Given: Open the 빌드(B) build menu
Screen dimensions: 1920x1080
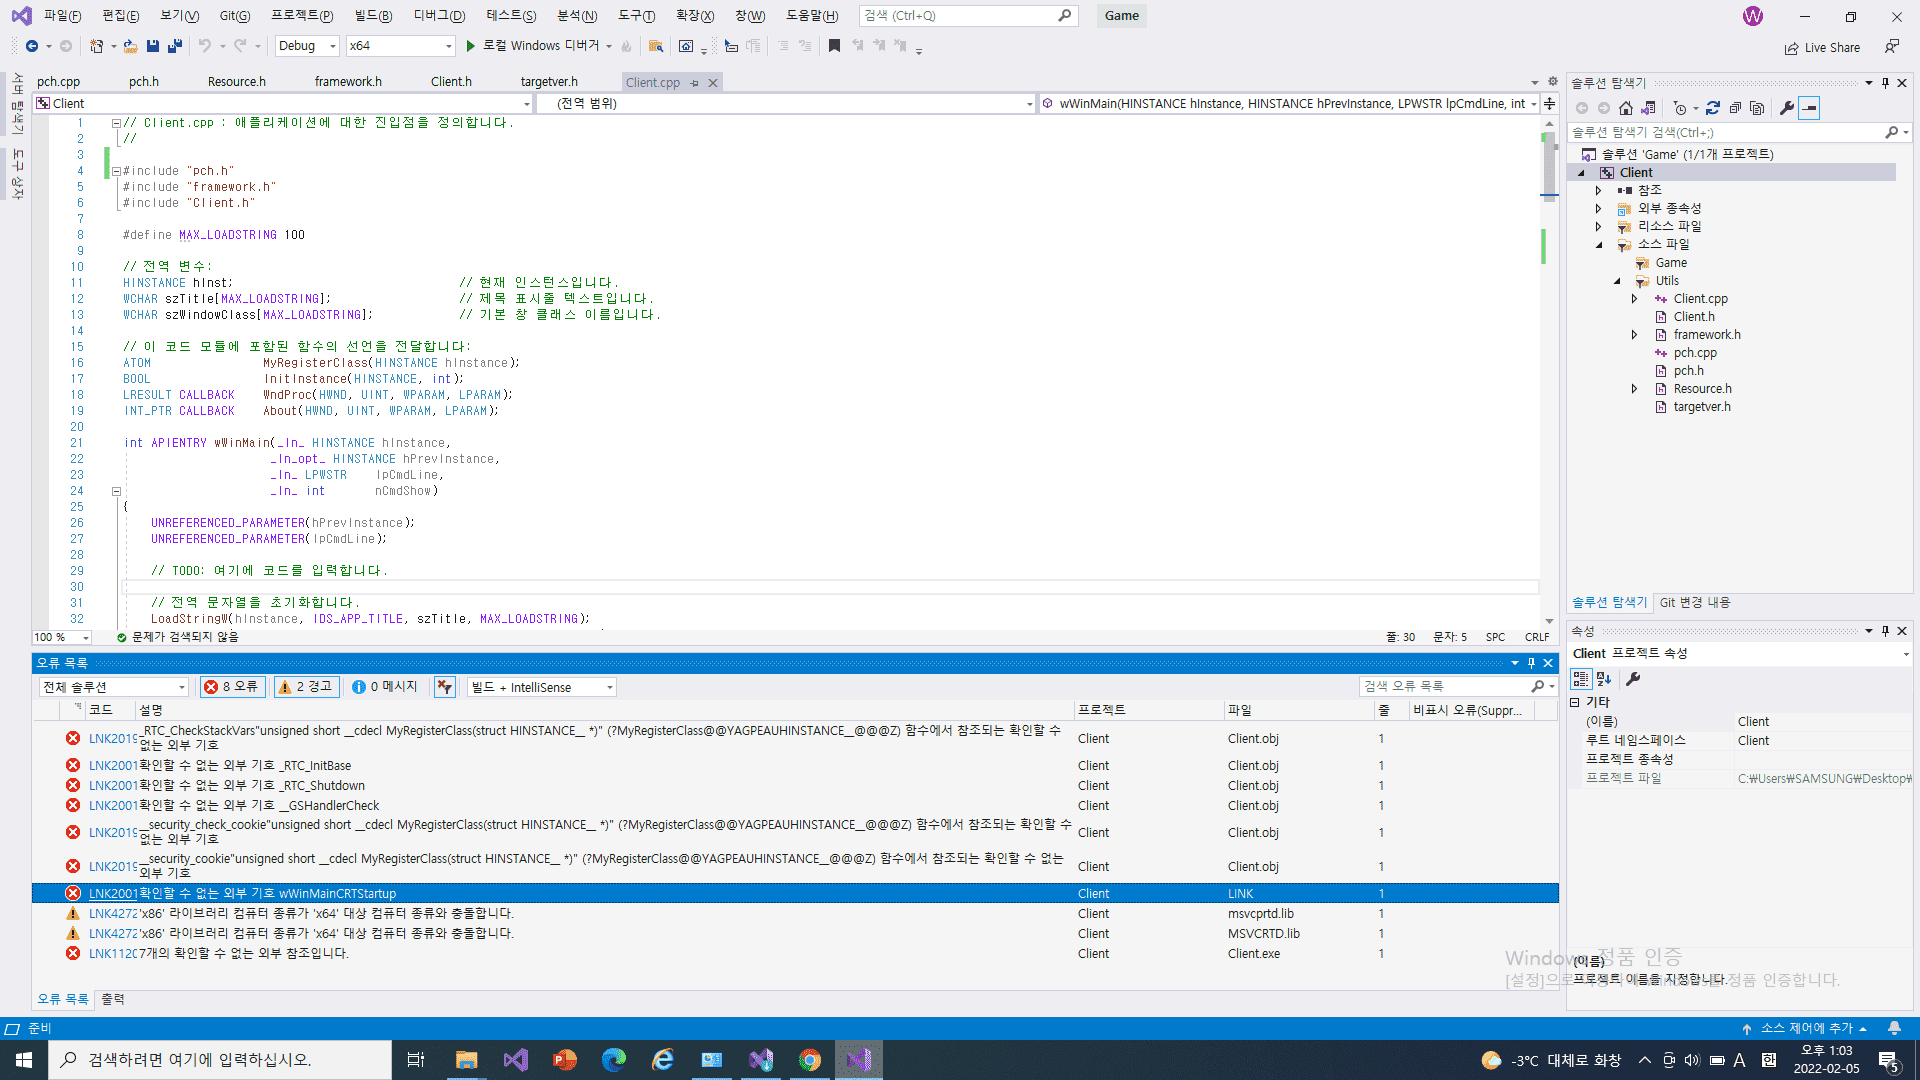Looking at the screenshot, I should [373, 16].
